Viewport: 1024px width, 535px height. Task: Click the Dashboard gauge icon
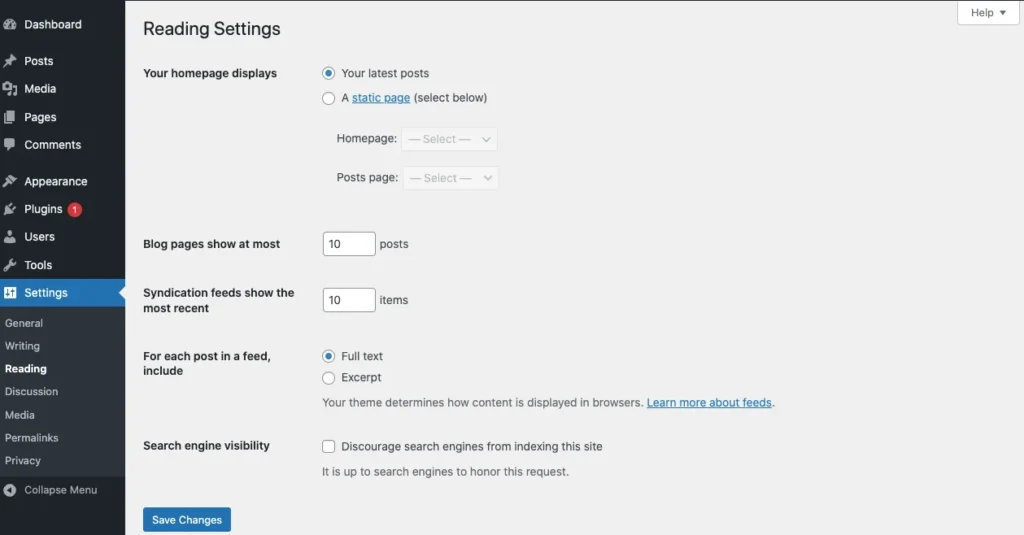pyautogui.click(x=10, y=24)
